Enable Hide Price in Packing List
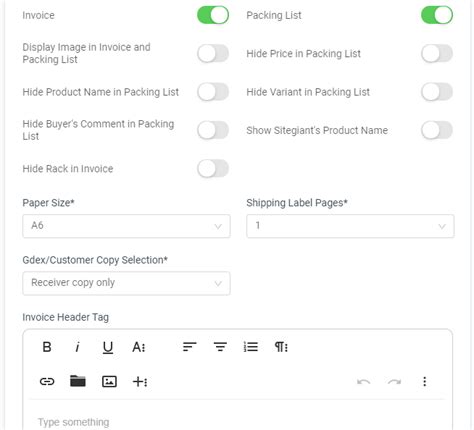This screenshot has height=430, width=474. (x=437, y=54)
